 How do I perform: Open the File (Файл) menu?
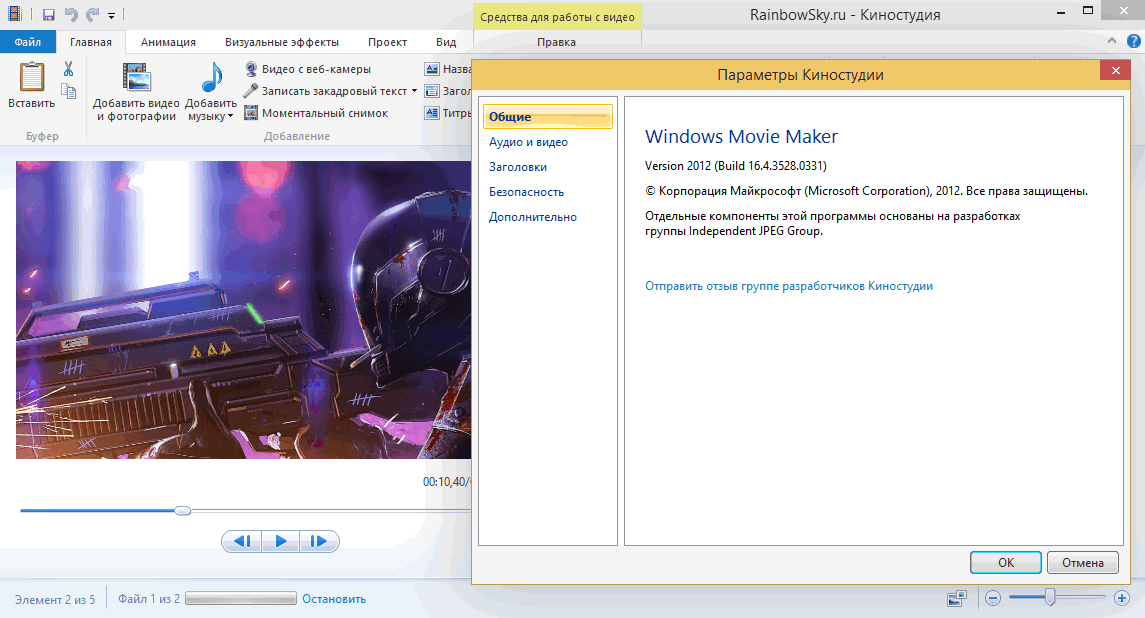click(28, 42)
